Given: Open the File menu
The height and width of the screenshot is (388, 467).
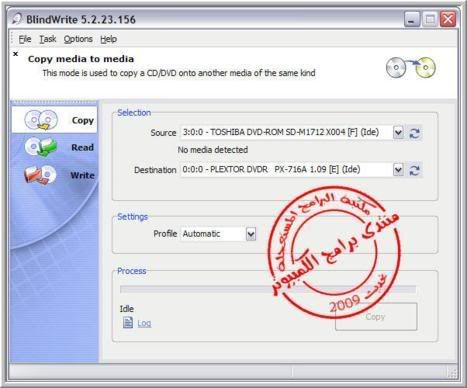Looking at the screenshot, I should 25,39.
